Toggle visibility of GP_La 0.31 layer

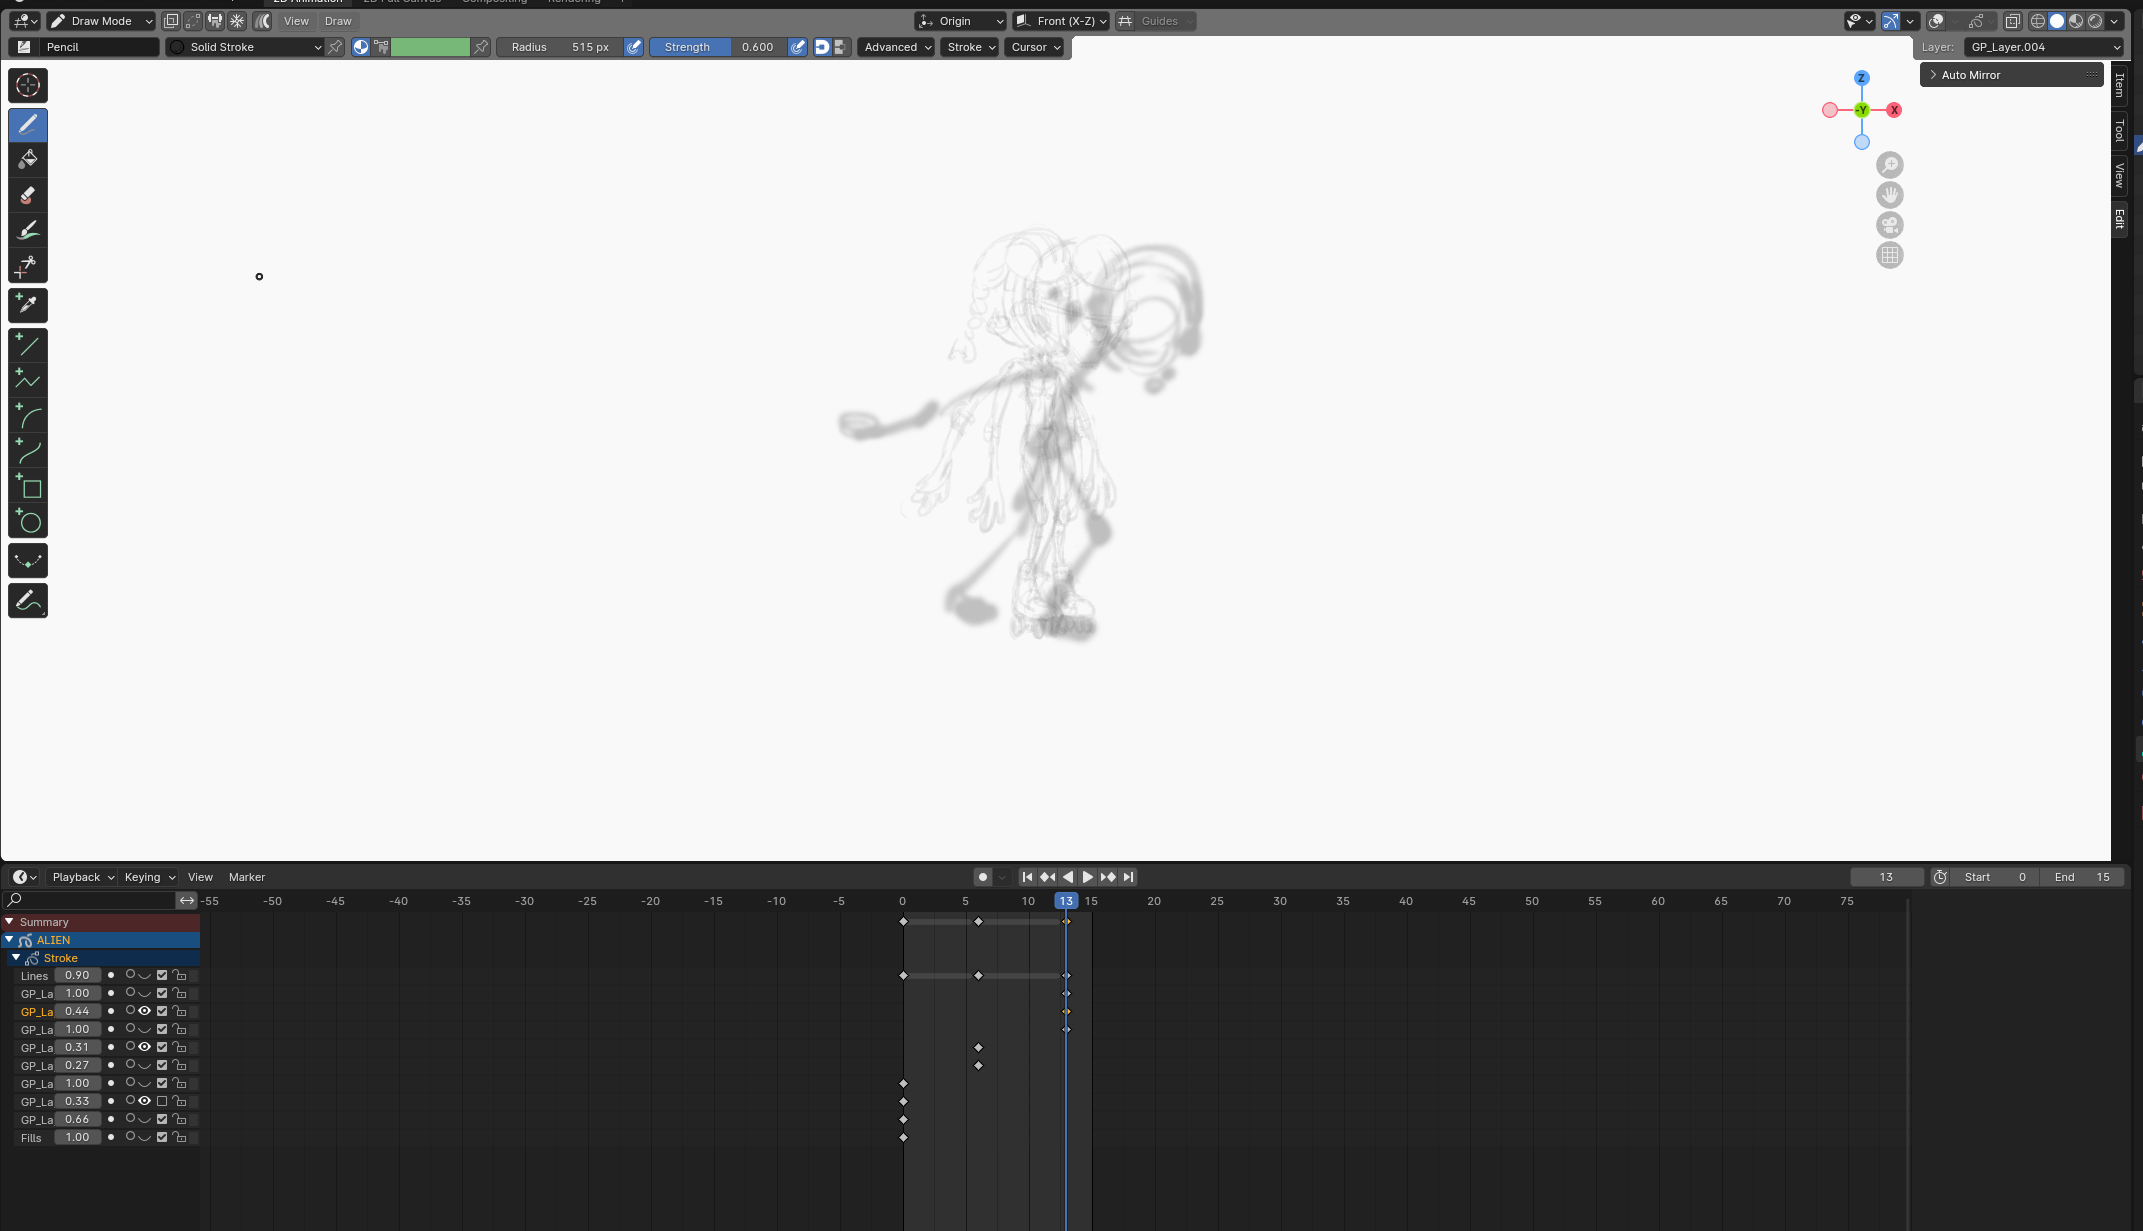click(143, 1047)
